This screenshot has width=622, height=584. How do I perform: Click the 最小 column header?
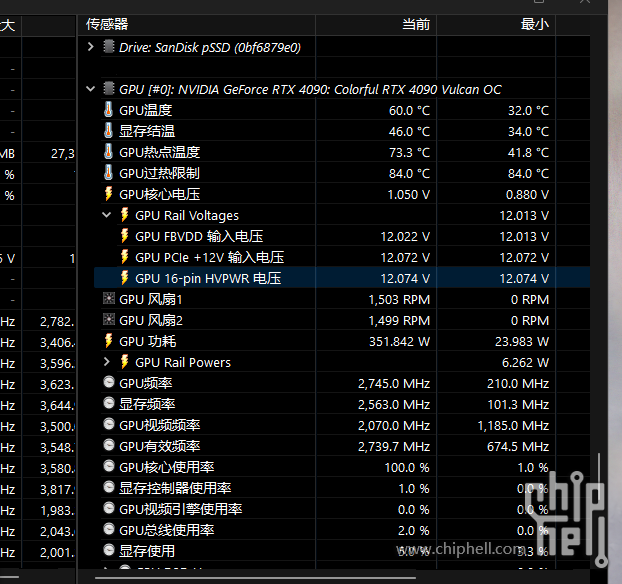click(496, 25)
